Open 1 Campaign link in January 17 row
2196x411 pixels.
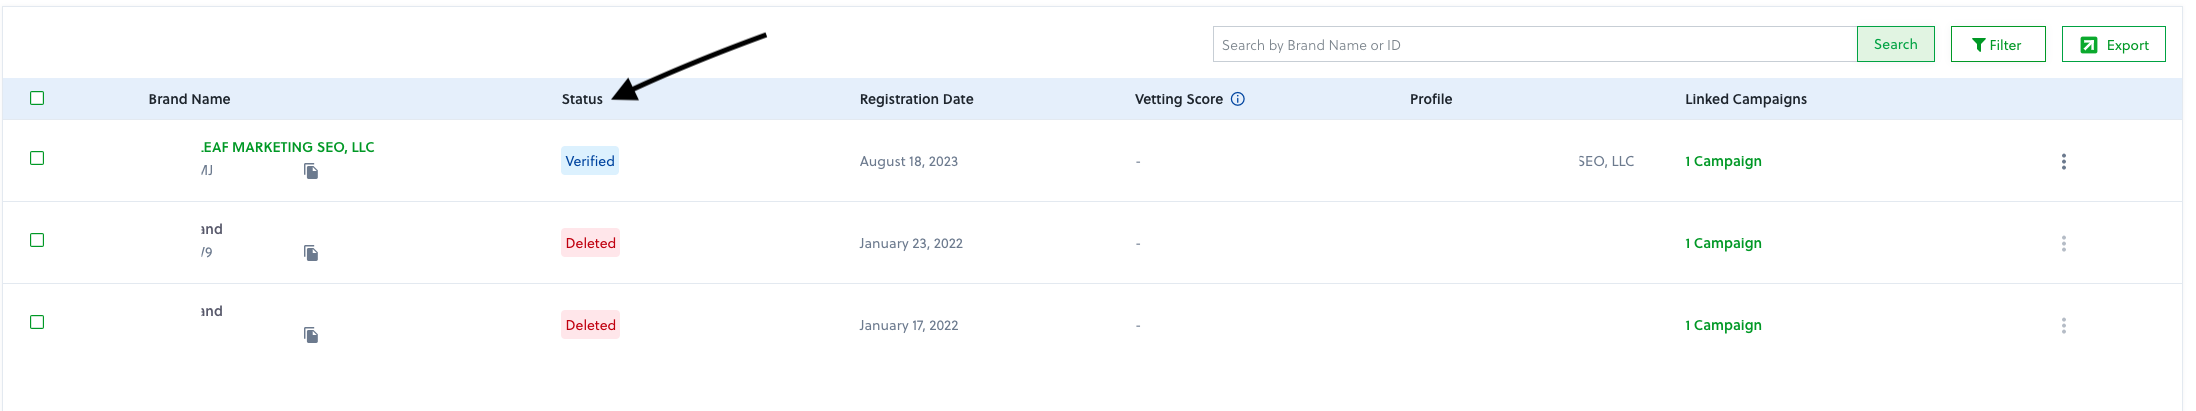click(x=1723, y=325)
